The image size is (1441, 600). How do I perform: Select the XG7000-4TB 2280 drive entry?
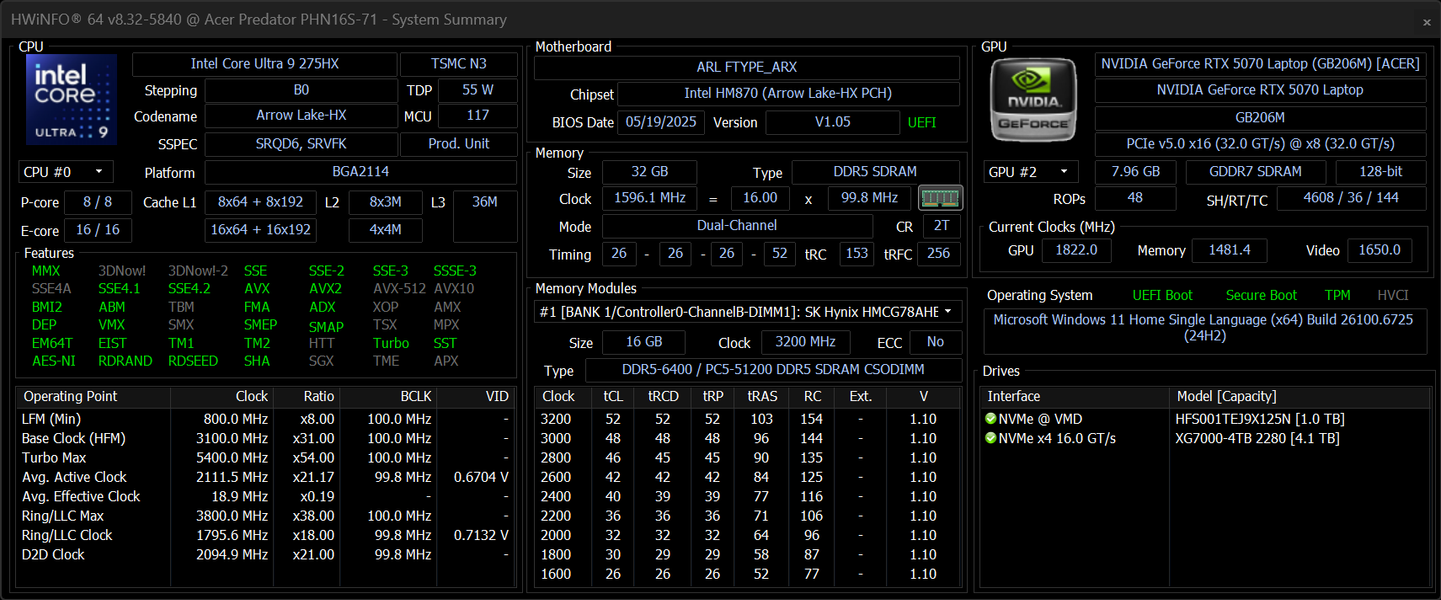(x=1257, y=438)
